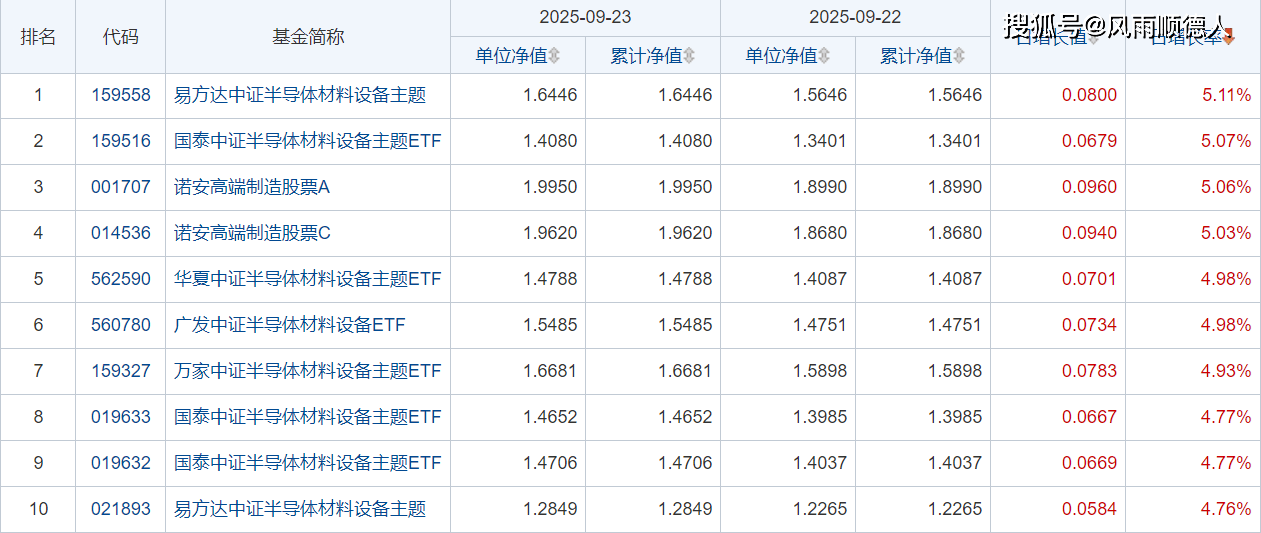Open 国泰中证半导体材料设备主题ETF in row 2
The width and height of the screenshot is (1261, 533).
pyautogui.click(x=308, y=141)
